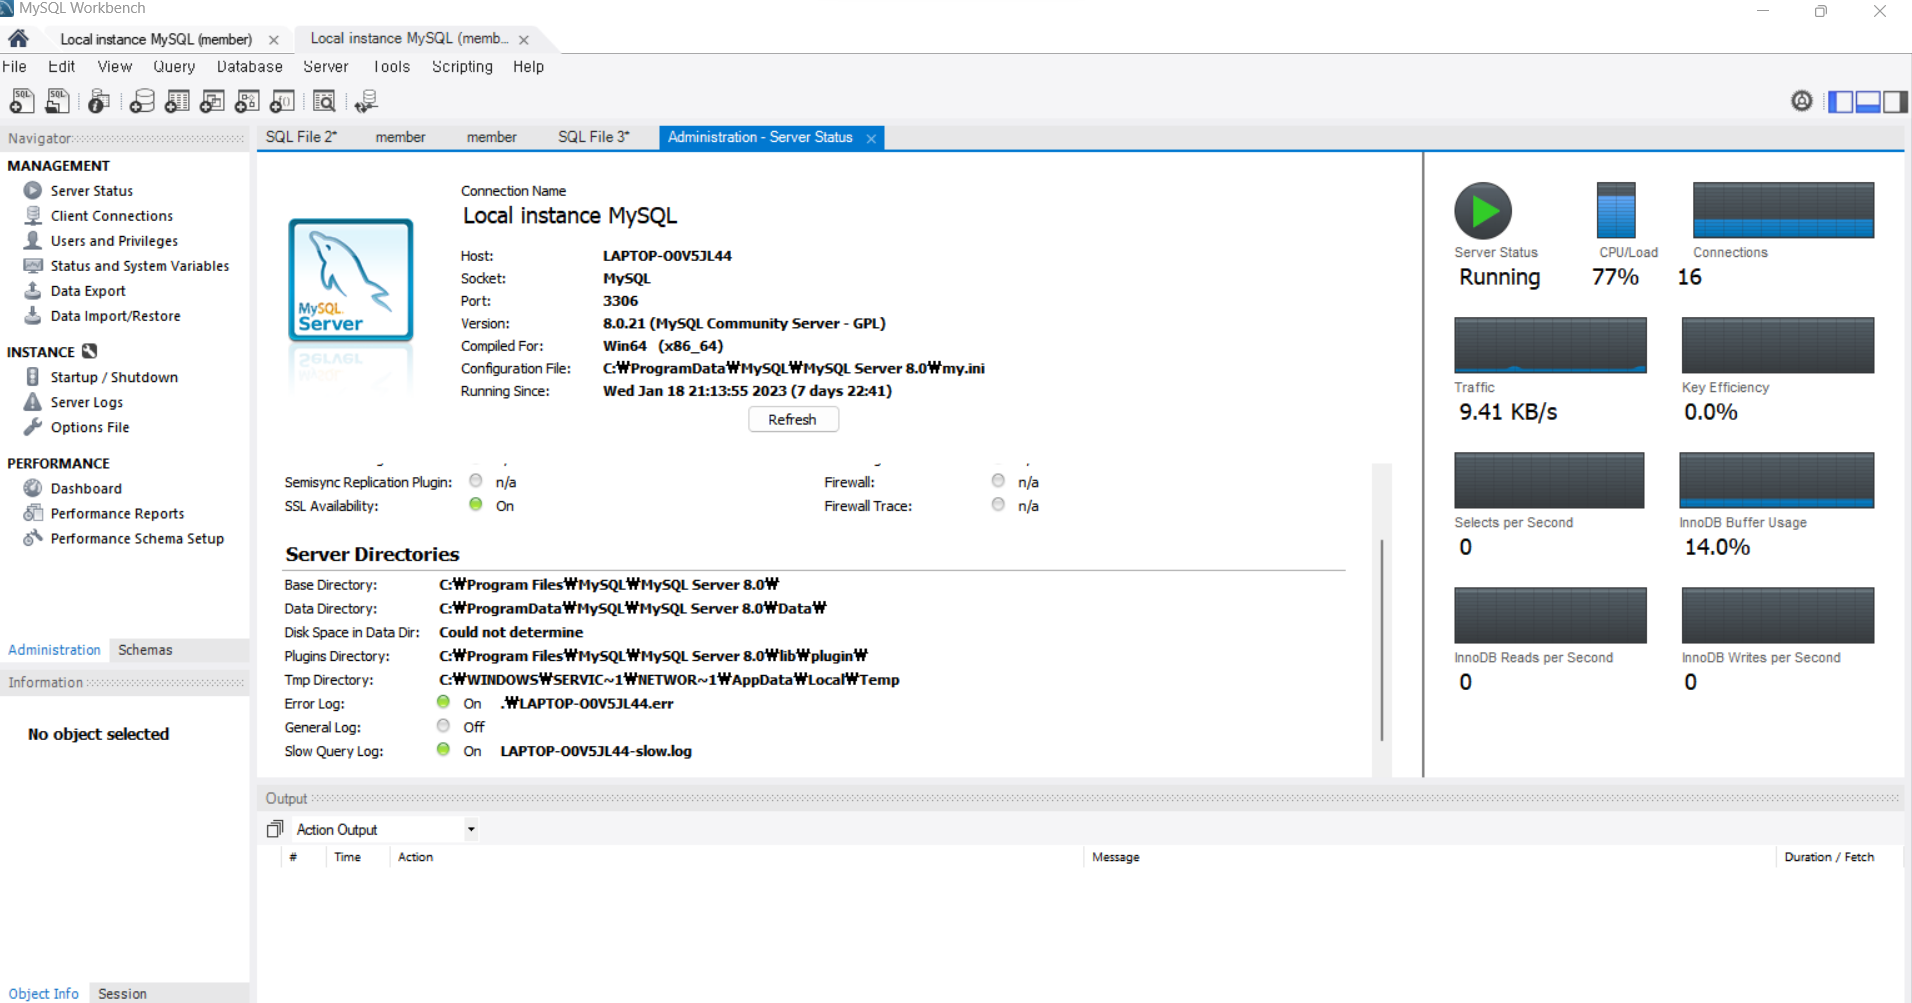
Task: Close the Administration - Server Status tab
Action: click(871, 138)
